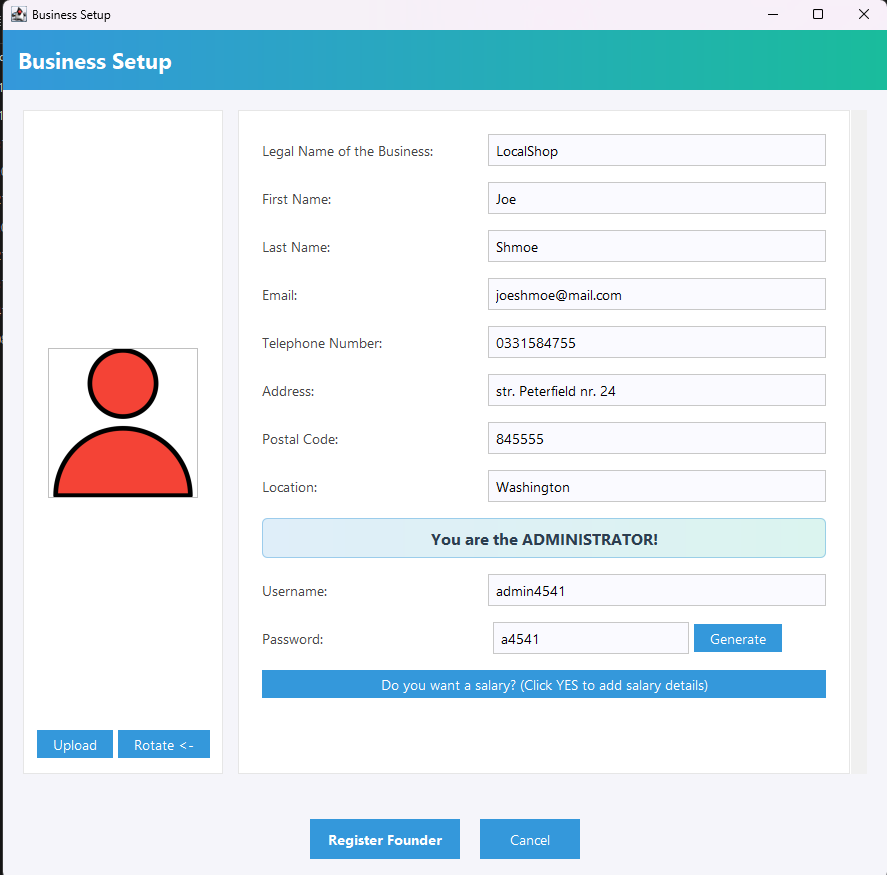The image size is (887, 875).
Task: Click YES to add salary details banner
Action: click(x=543, y=684)
